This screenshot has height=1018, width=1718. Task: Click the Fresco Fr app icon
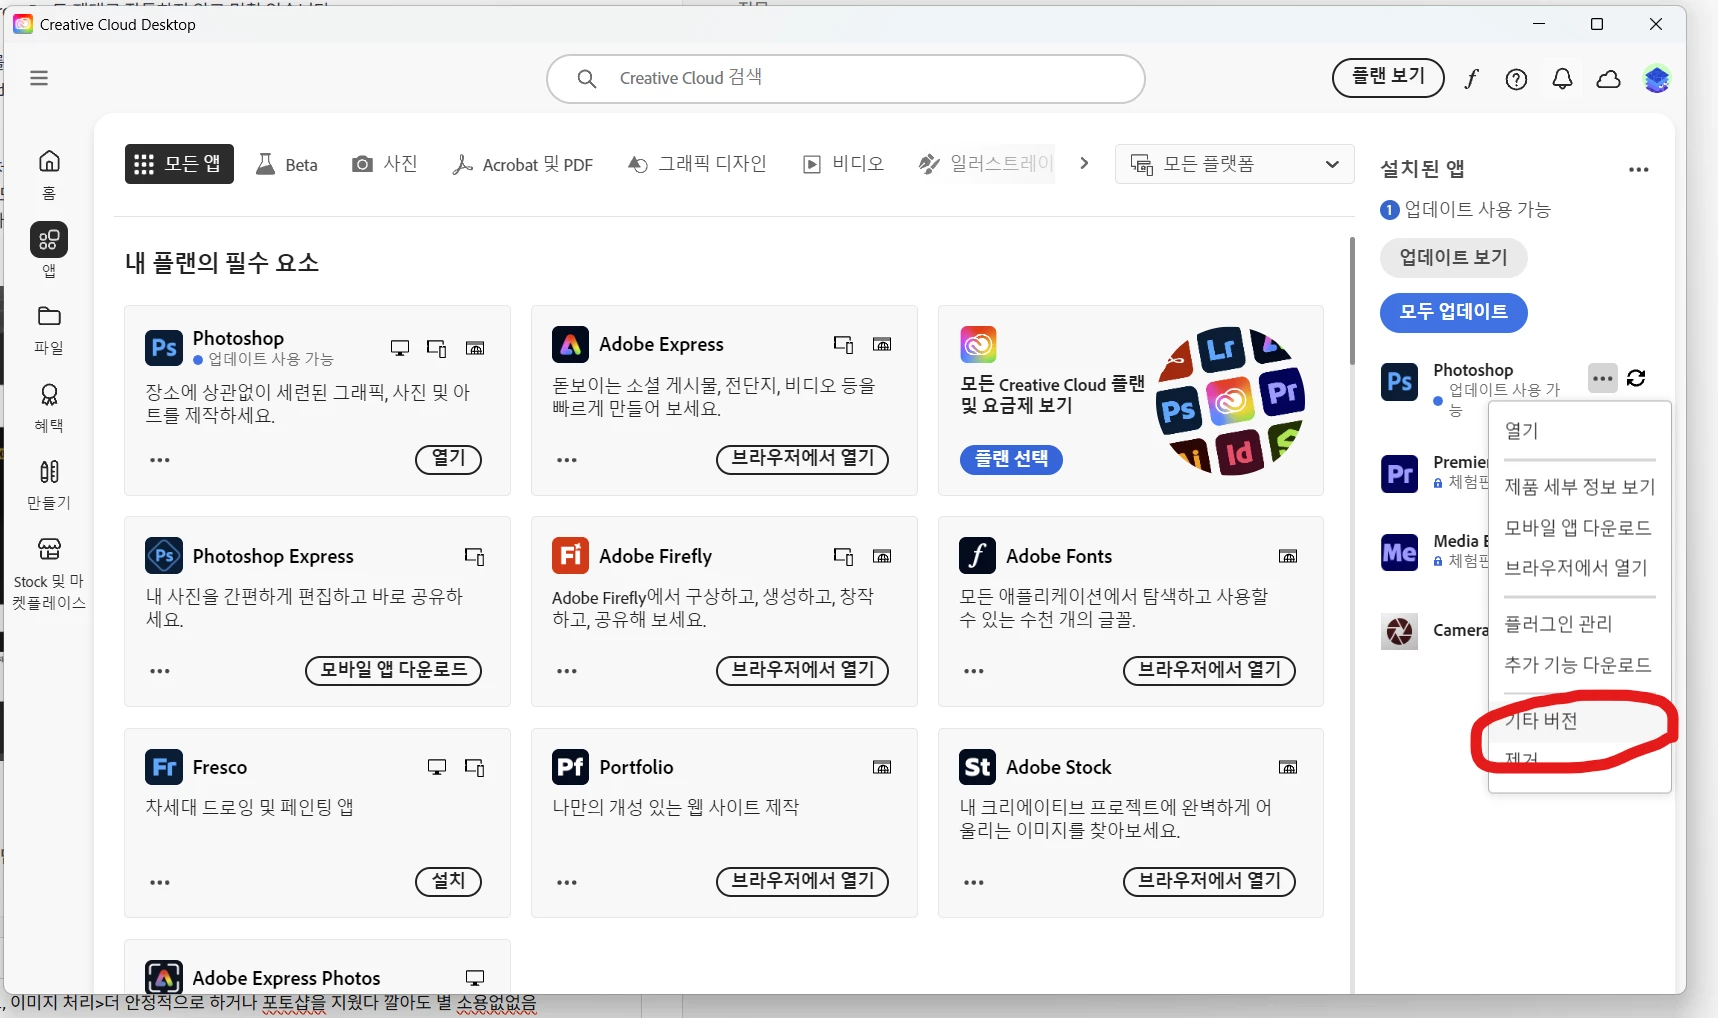[164, 767]
